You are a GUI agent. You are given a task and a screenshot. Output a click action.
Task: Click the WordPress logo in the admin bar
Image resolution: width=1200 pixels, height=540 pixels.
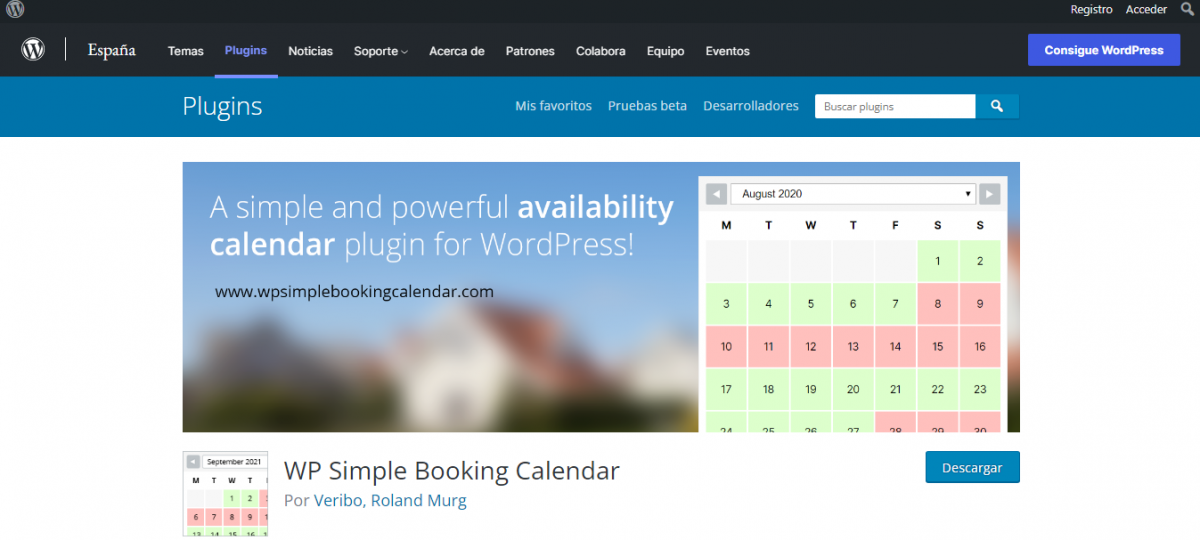coord(15,10)
